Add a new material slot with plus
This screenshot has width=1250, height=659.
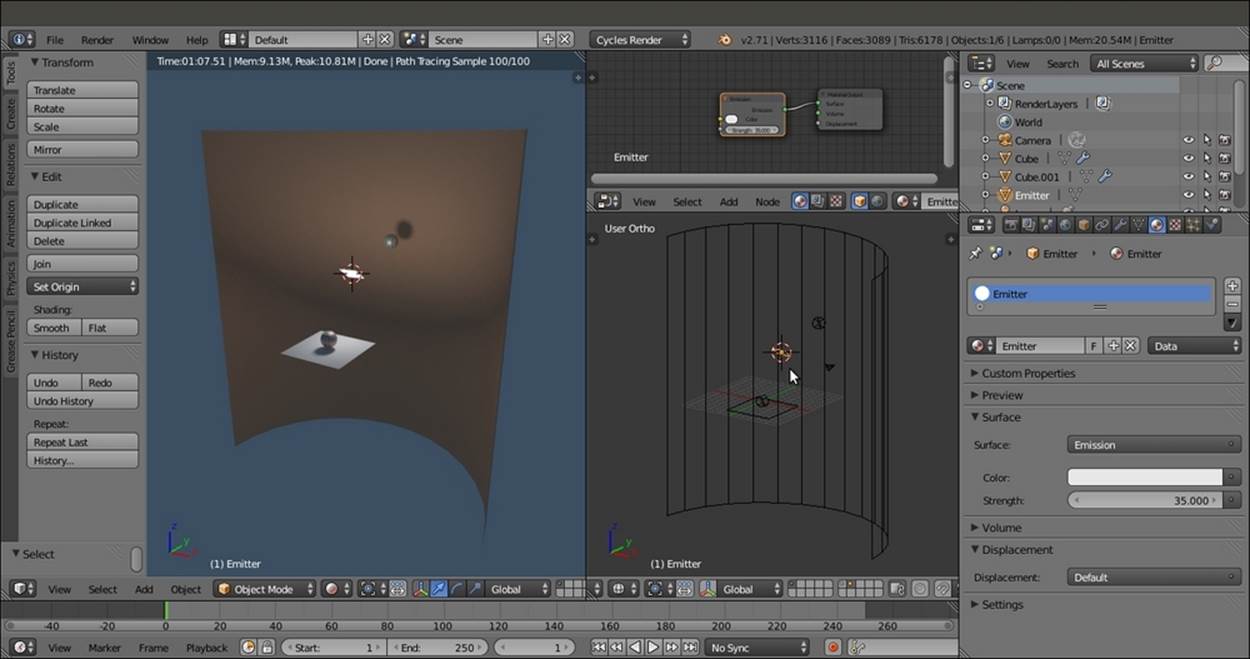pos(1232,286)
